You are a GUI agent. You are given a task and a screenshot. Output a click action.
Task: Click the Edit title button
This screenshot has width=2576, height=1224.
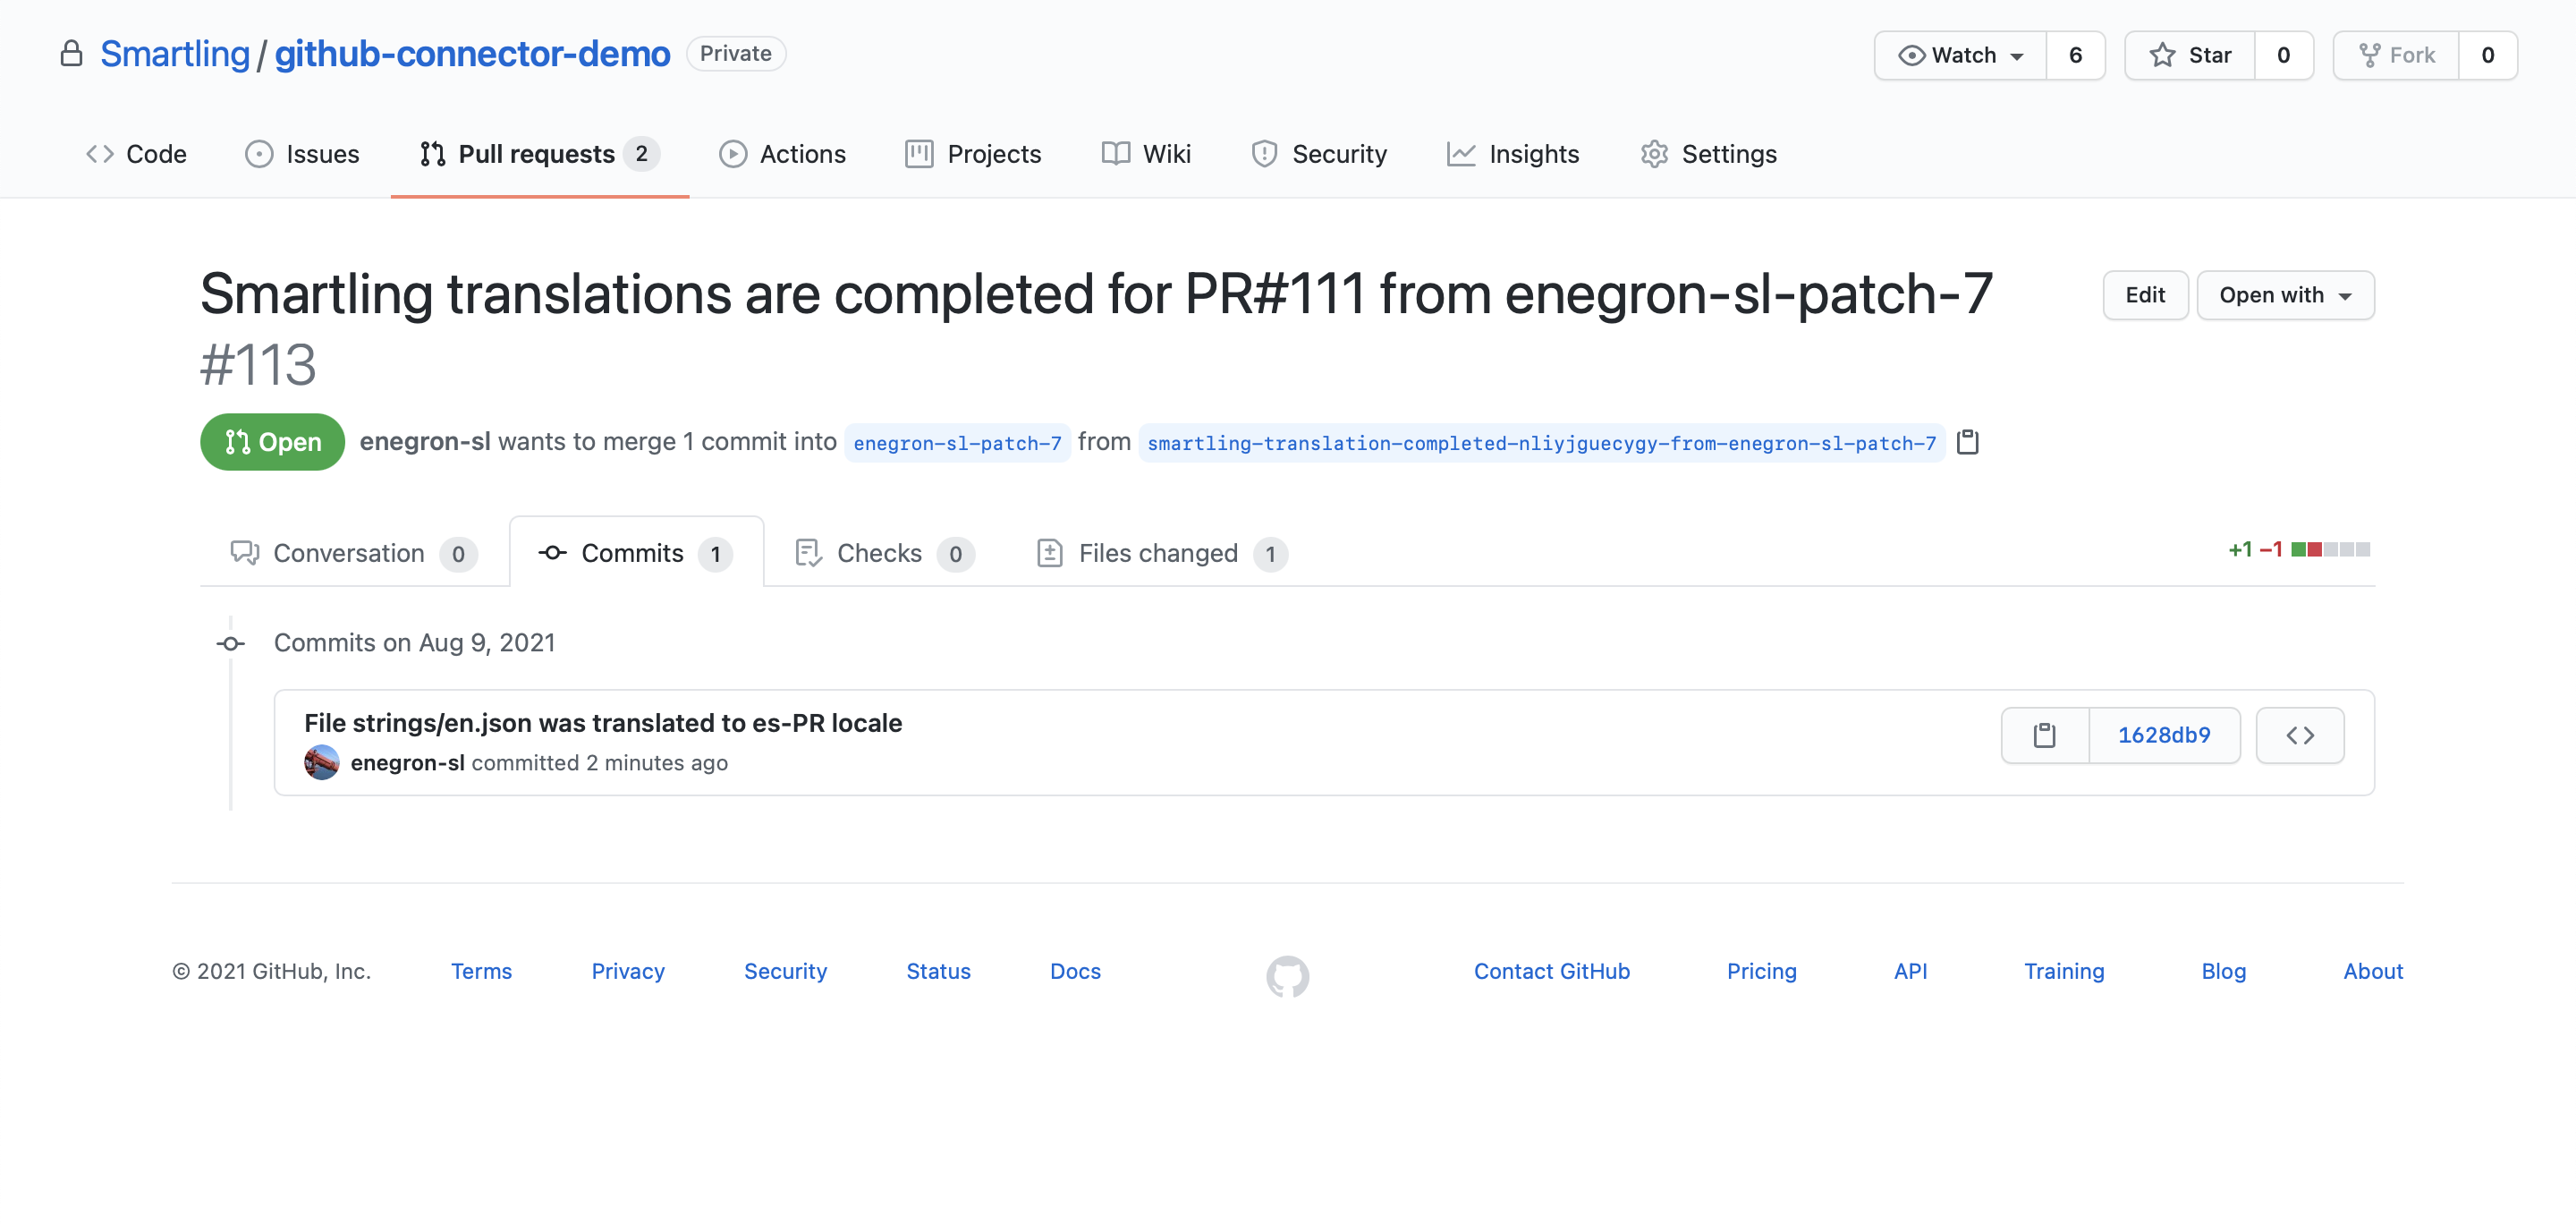point(2145,295)
